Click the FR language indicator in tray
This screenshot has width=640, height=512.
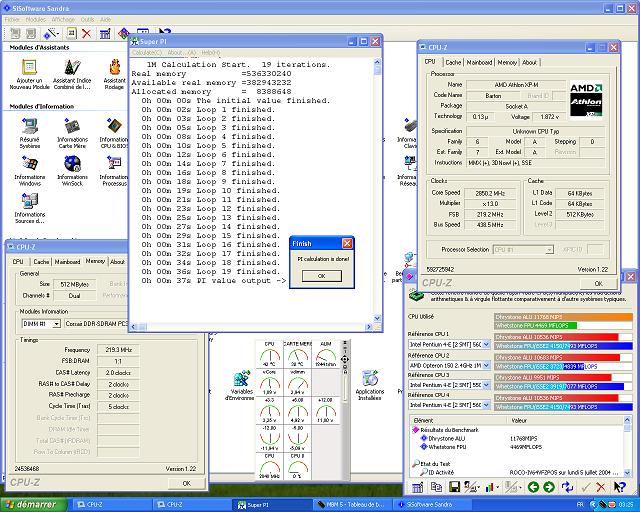580,505
